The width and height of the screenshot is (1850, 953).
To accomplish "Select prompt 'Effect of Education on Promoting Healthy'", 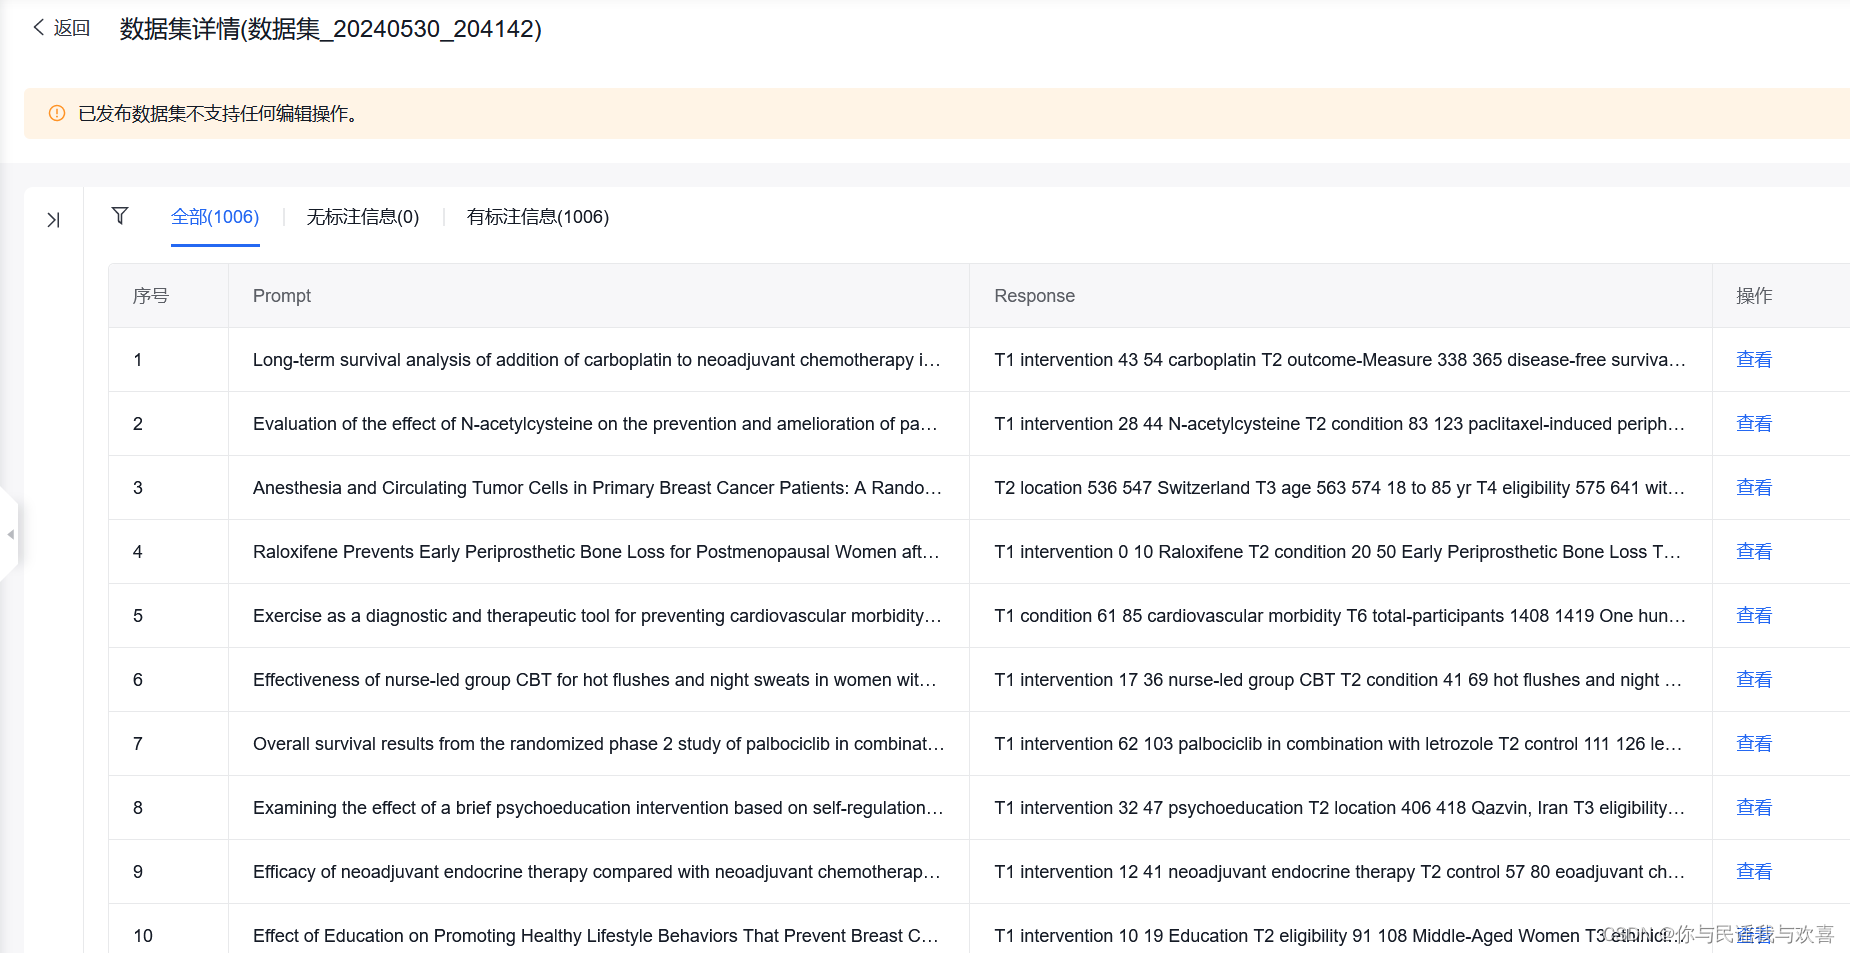I will 596,936.
